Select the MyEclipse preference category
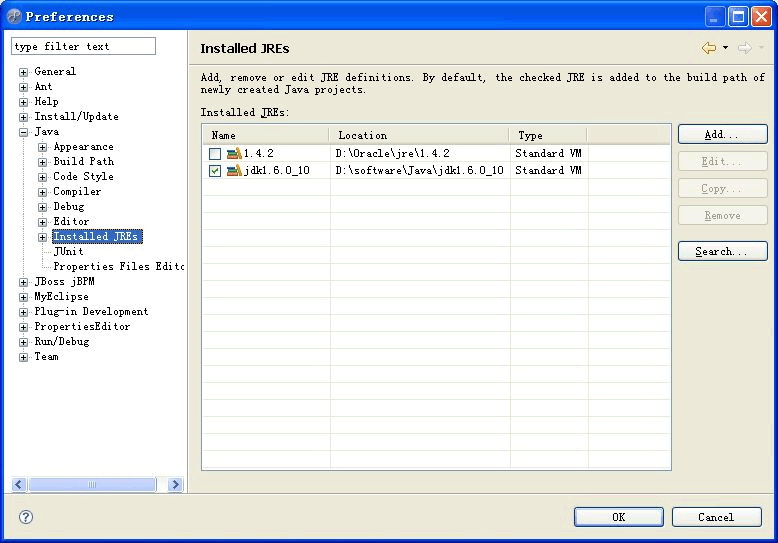The height and width of the screenshot is (543, 778). [x=62, y=297]
